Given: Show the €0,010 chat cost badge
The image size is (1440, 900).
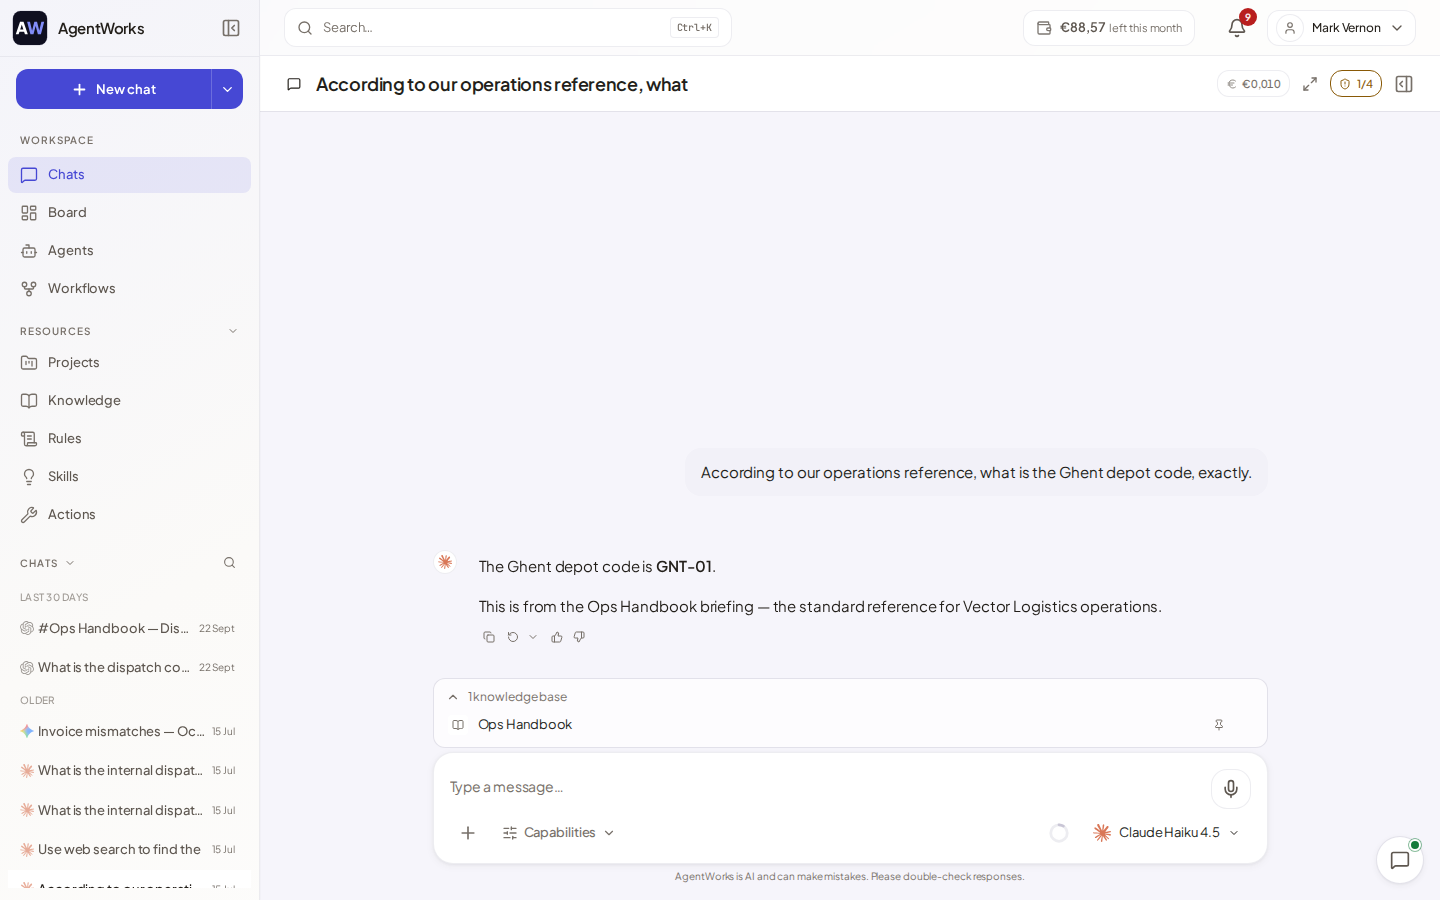Looking at the screenshot, I should pyautogui.click(x=1253, y=84).
